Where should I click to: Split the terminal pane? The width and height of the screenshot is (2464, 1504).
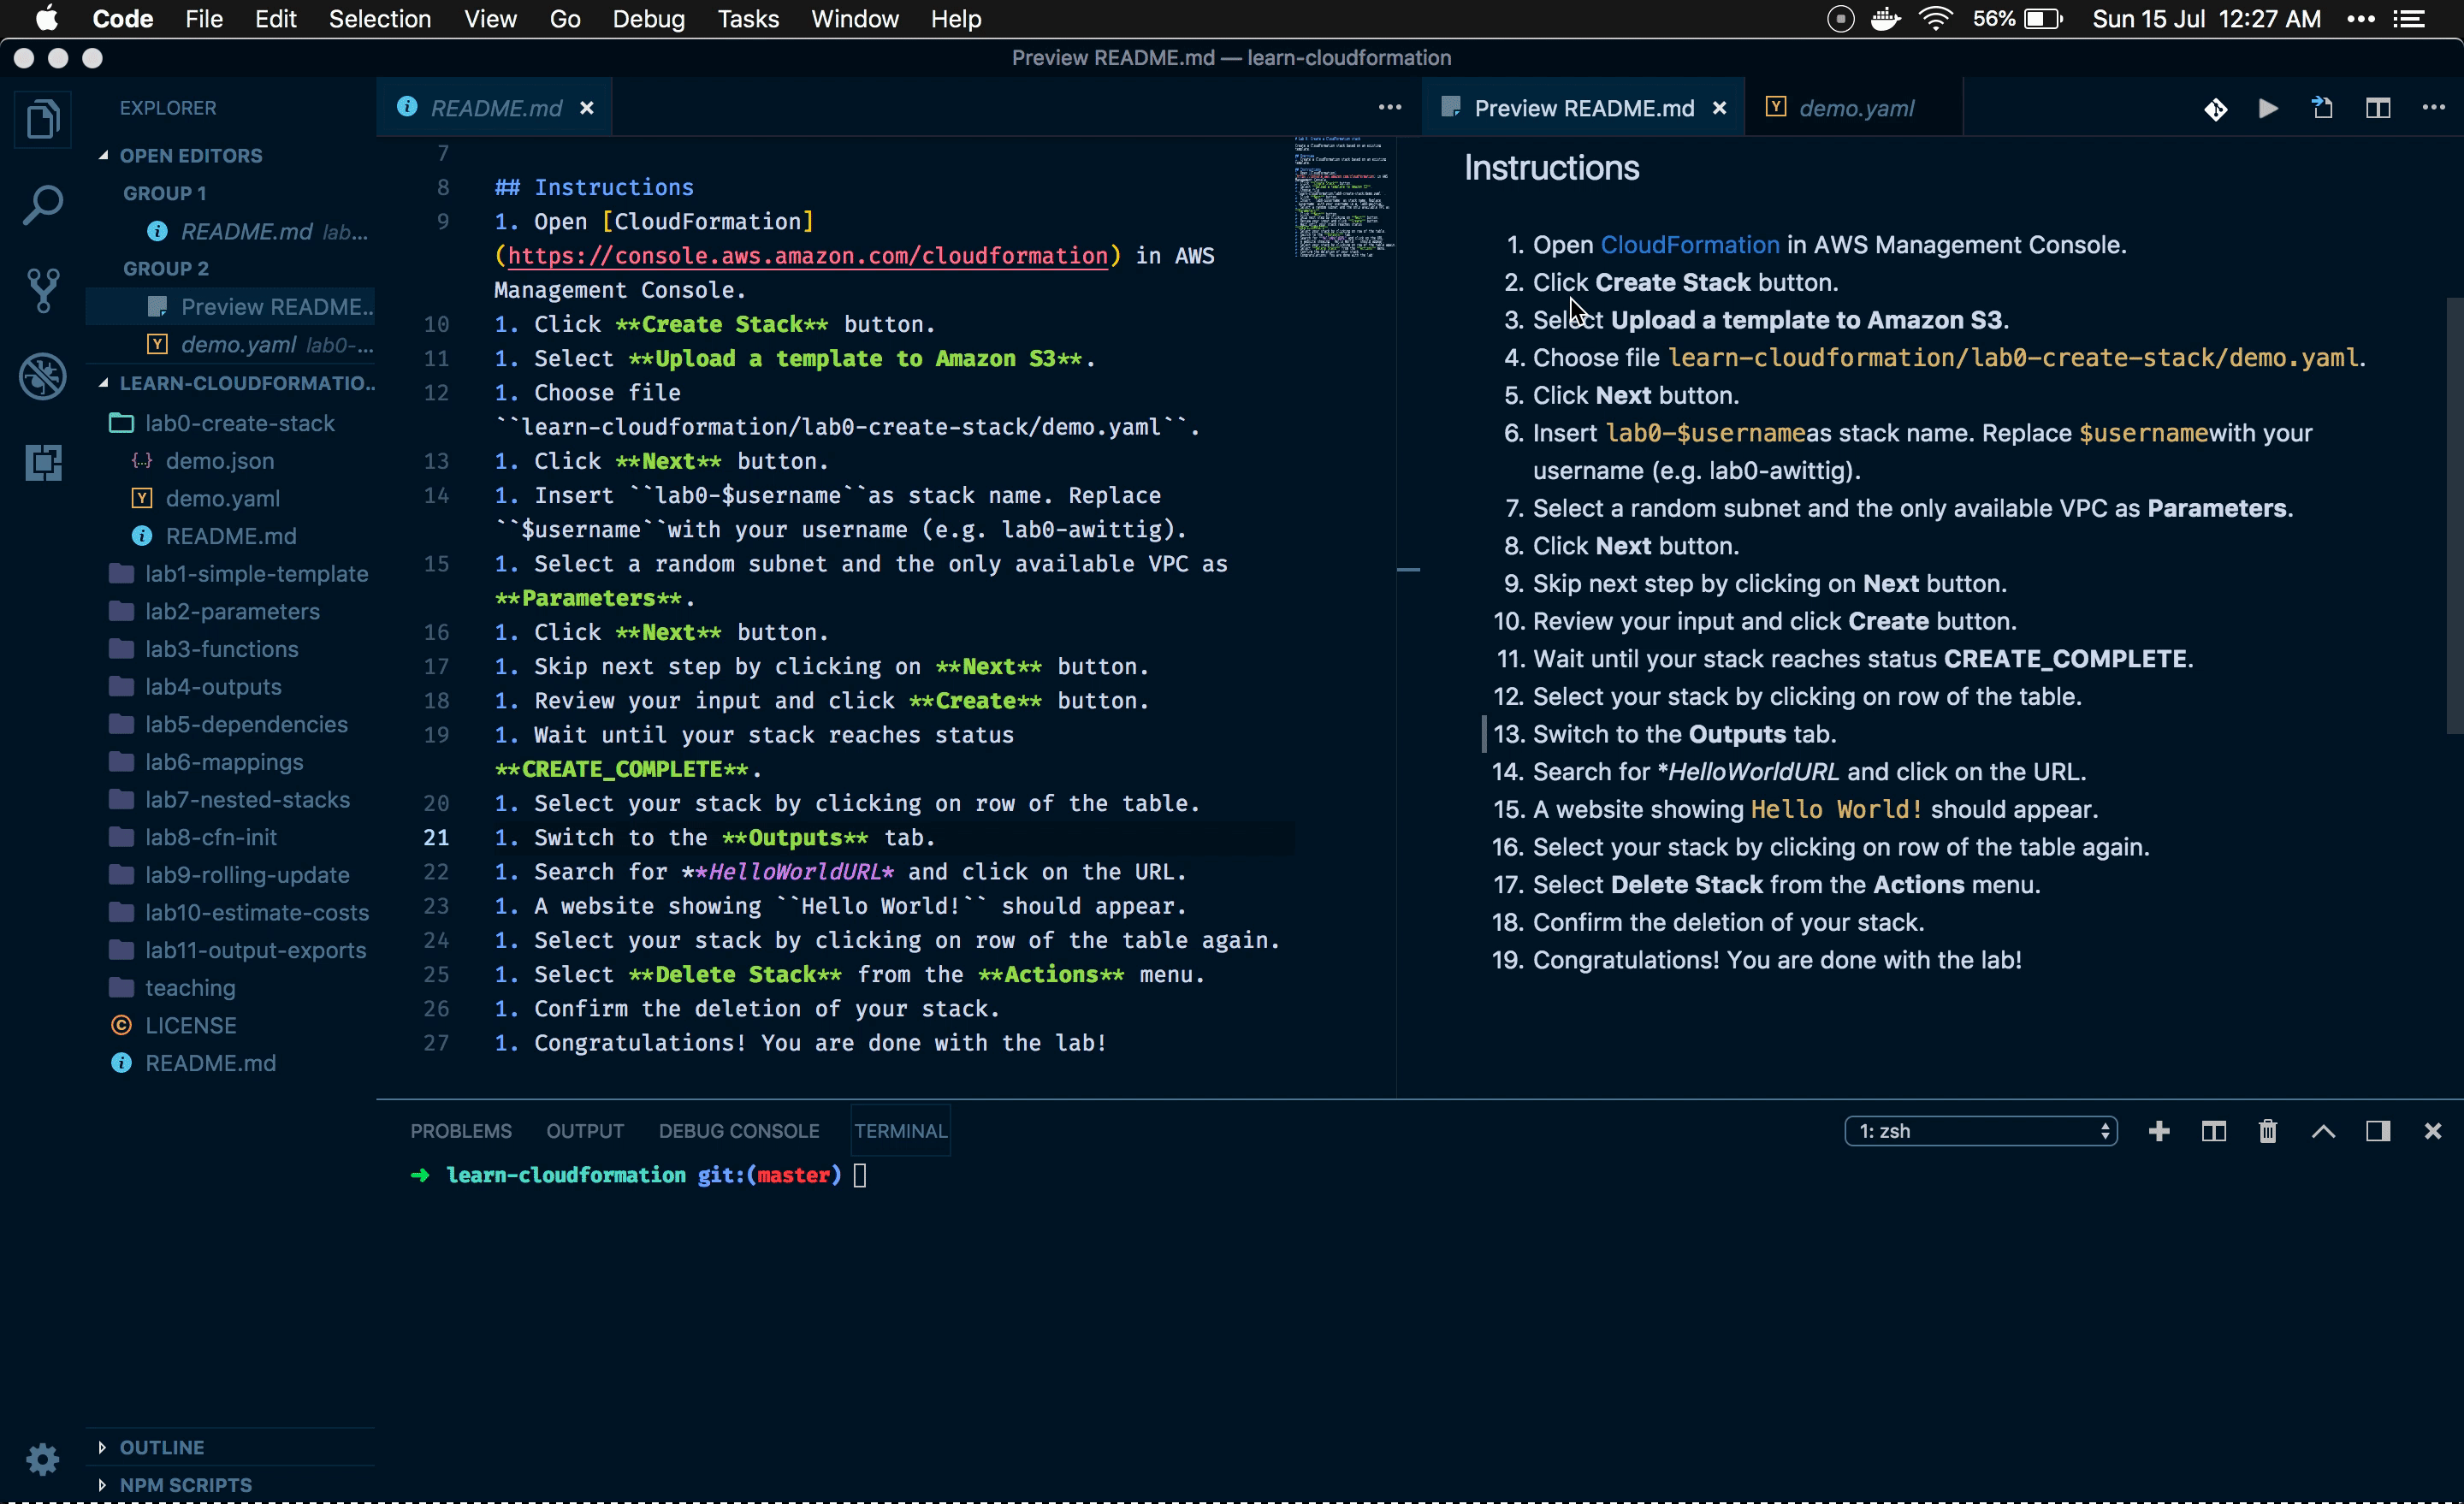pyautogui.click(x=2213, y=1130)
